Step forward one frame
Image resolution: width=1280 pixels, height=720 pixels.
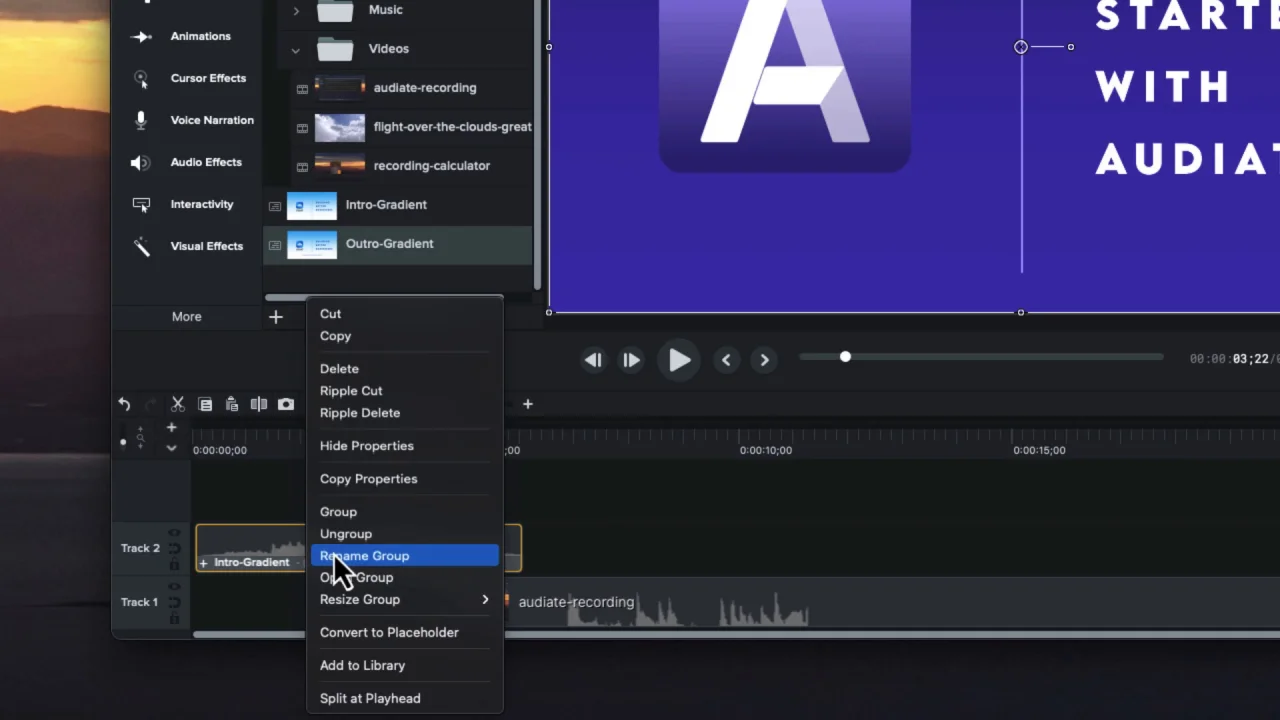coord(631,360)
